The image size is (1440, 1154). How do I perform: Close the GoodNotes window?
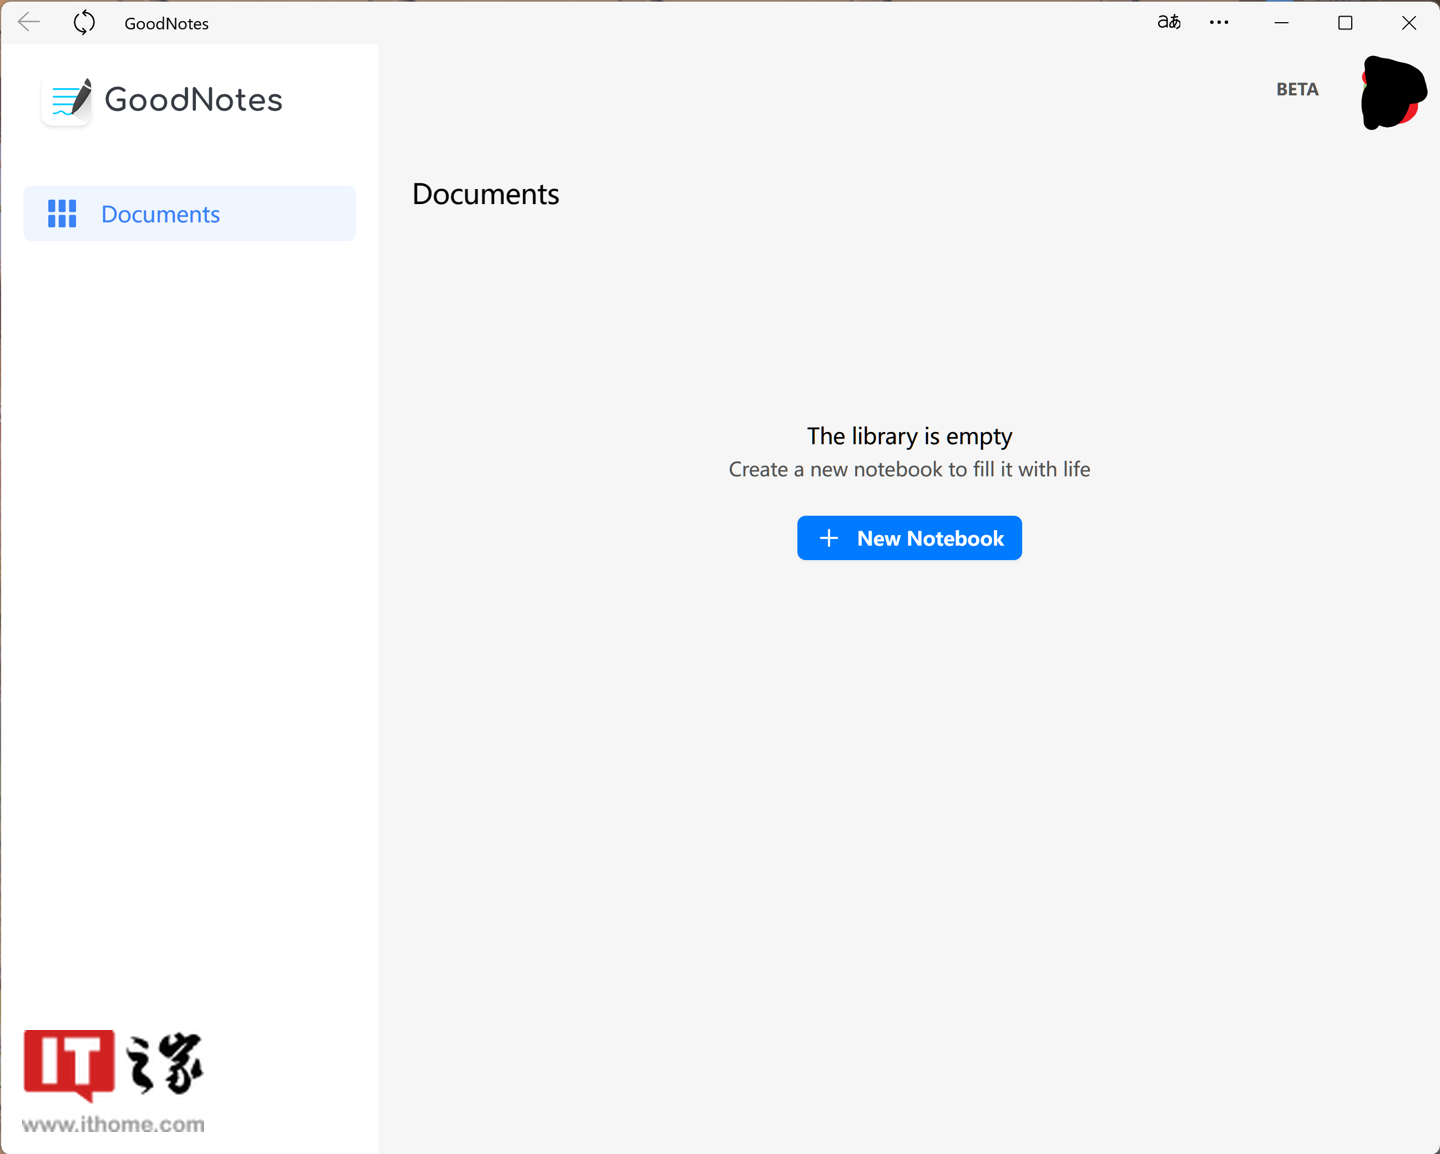click(1409, 22)
